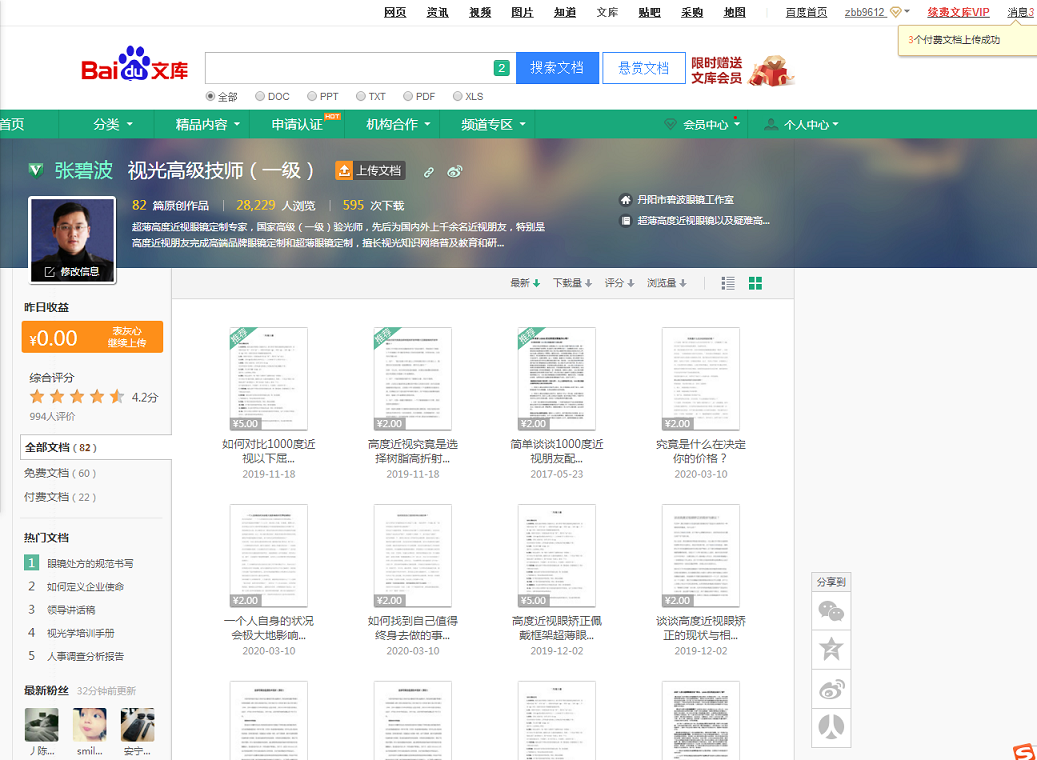
Task: Click the Sogou input method icon
Action: 1024,751
